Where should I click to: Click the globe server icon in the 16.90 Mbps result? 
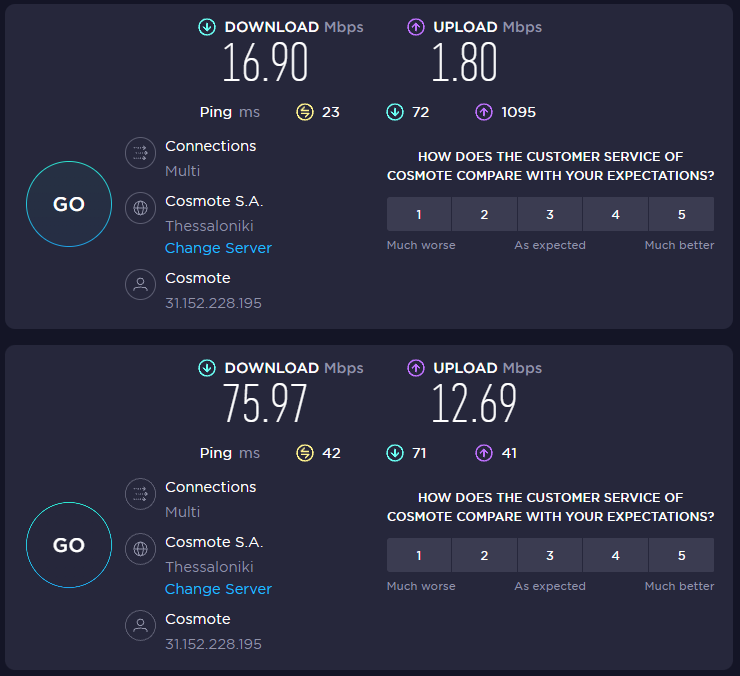(x=140, y=208)
